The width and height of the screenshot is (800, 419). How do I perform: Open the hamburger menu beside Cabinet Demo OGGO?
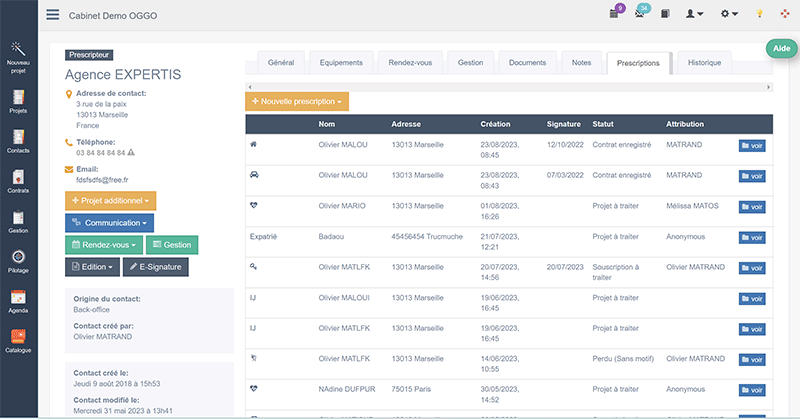coord(52,16)
